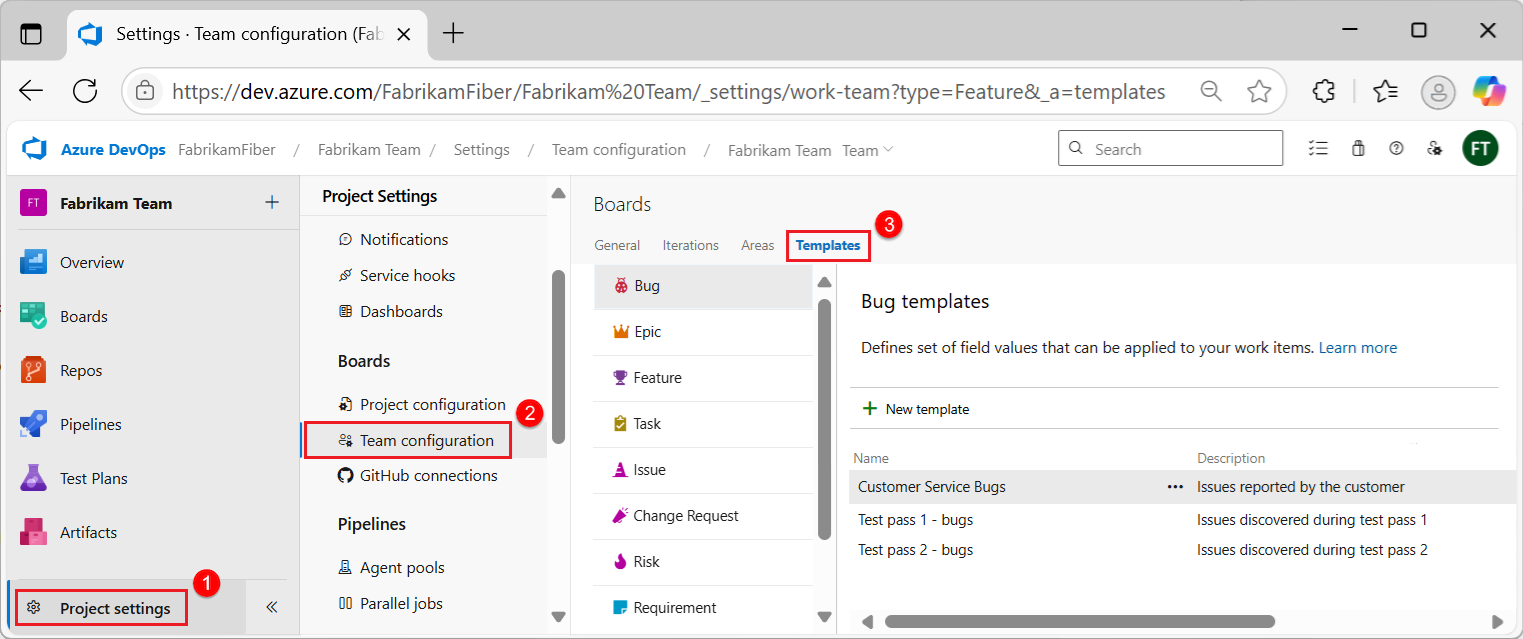Click the work item types vertical scrollbar

click(824, 419)
